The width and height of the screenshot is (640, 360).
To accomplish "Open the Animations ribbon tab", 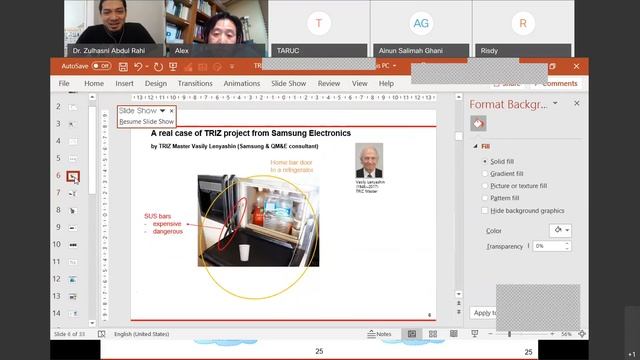I will click(x=242, y=83).
